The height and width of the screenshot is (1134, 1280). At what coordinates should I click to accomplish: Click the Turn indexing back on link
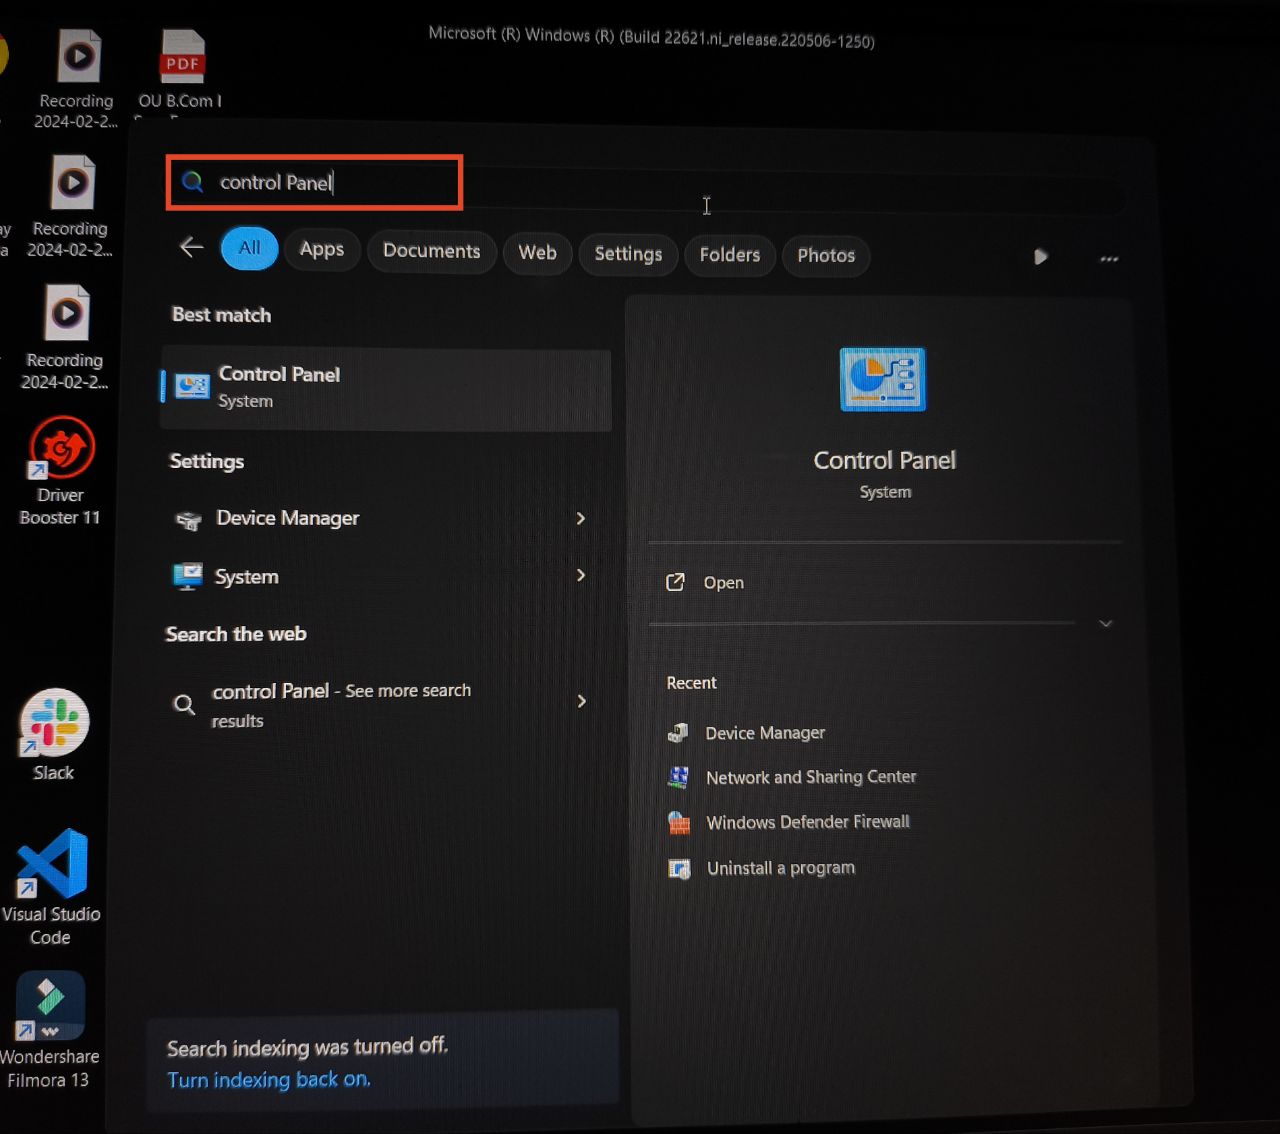[268, 1080]
